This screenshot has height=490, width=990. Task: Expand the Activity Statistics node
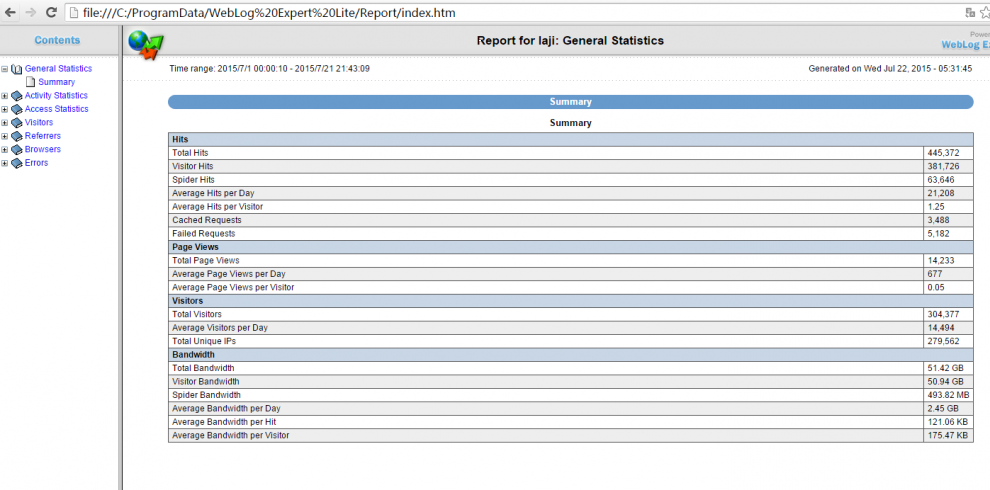click(5, 96)
